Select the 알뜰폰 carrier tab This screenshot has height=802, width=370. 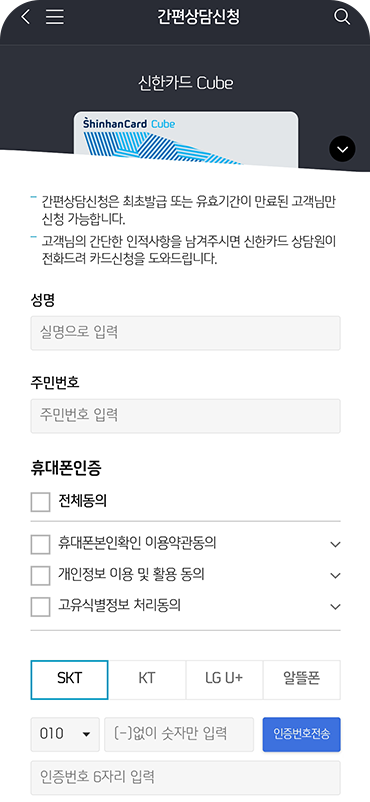point(301,680)
